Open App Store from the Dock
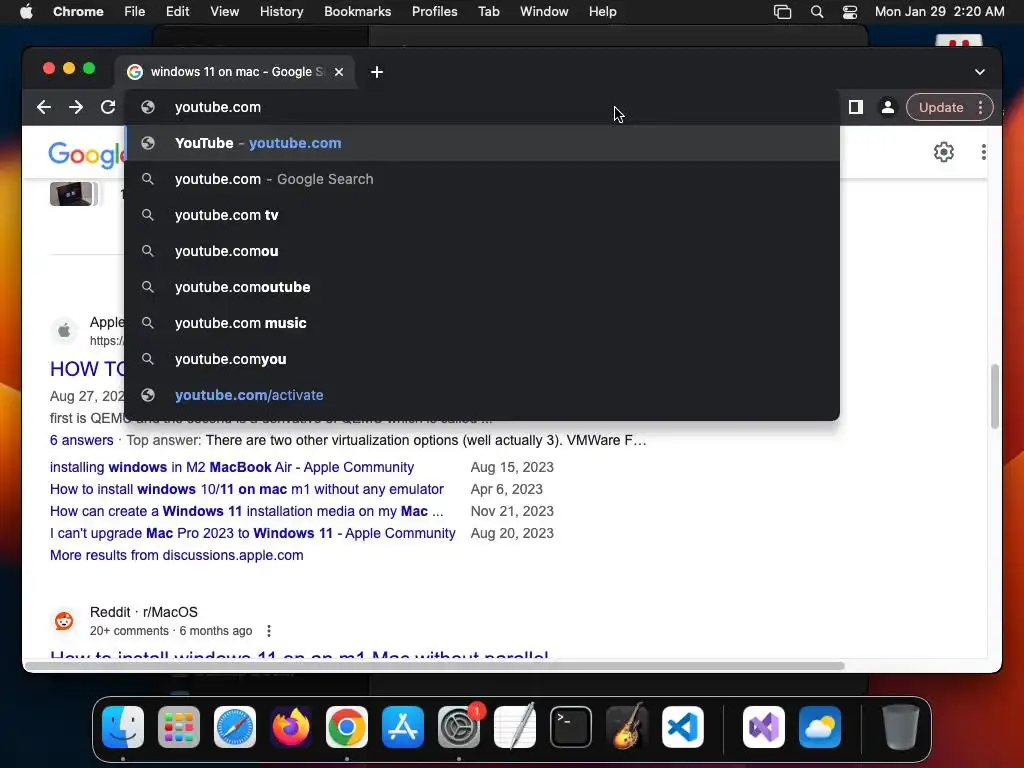The height and width of the screenshot is (768, 1024). tap(403, 727)
